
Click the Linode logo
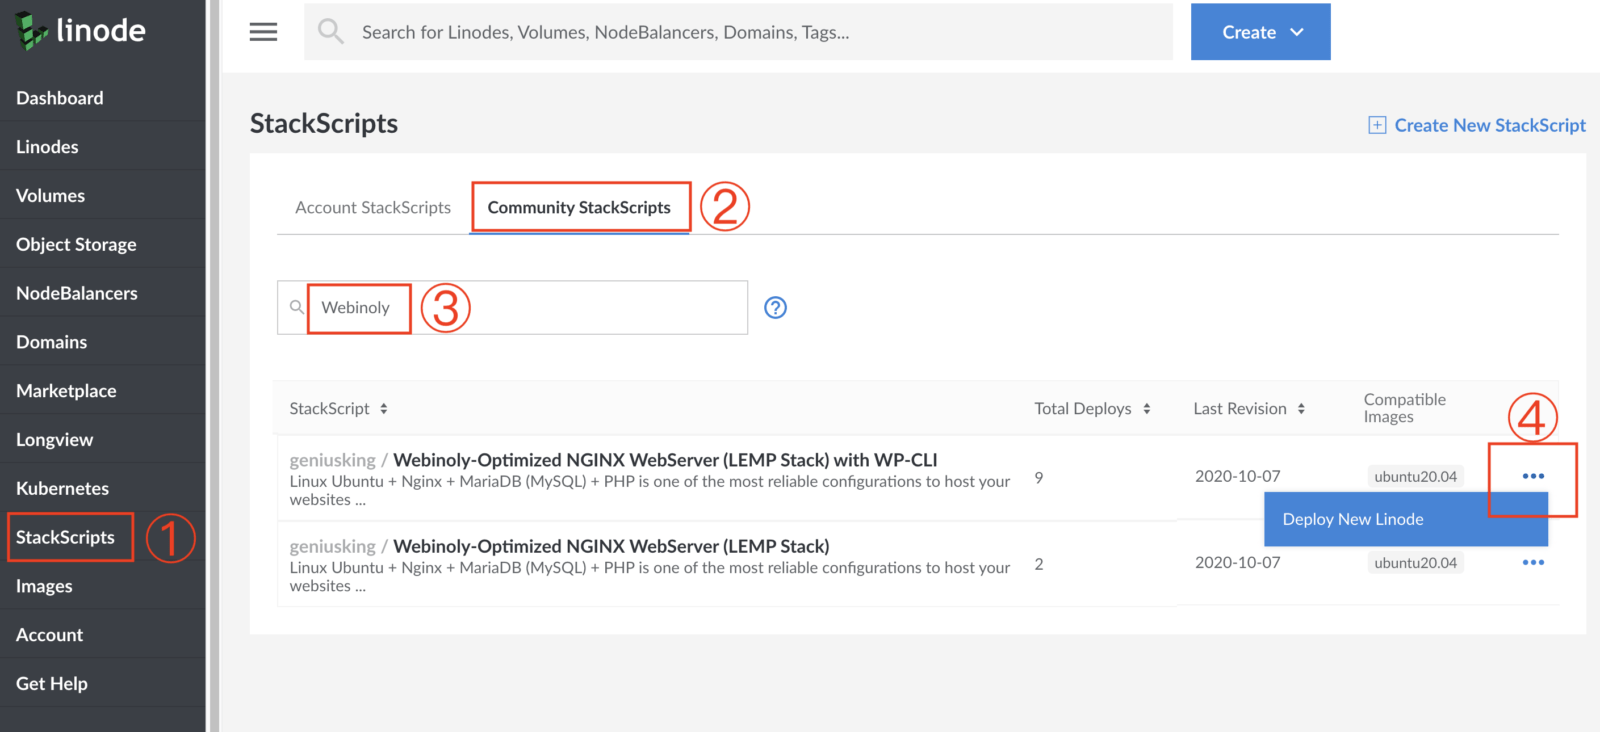tap(81, 31)
